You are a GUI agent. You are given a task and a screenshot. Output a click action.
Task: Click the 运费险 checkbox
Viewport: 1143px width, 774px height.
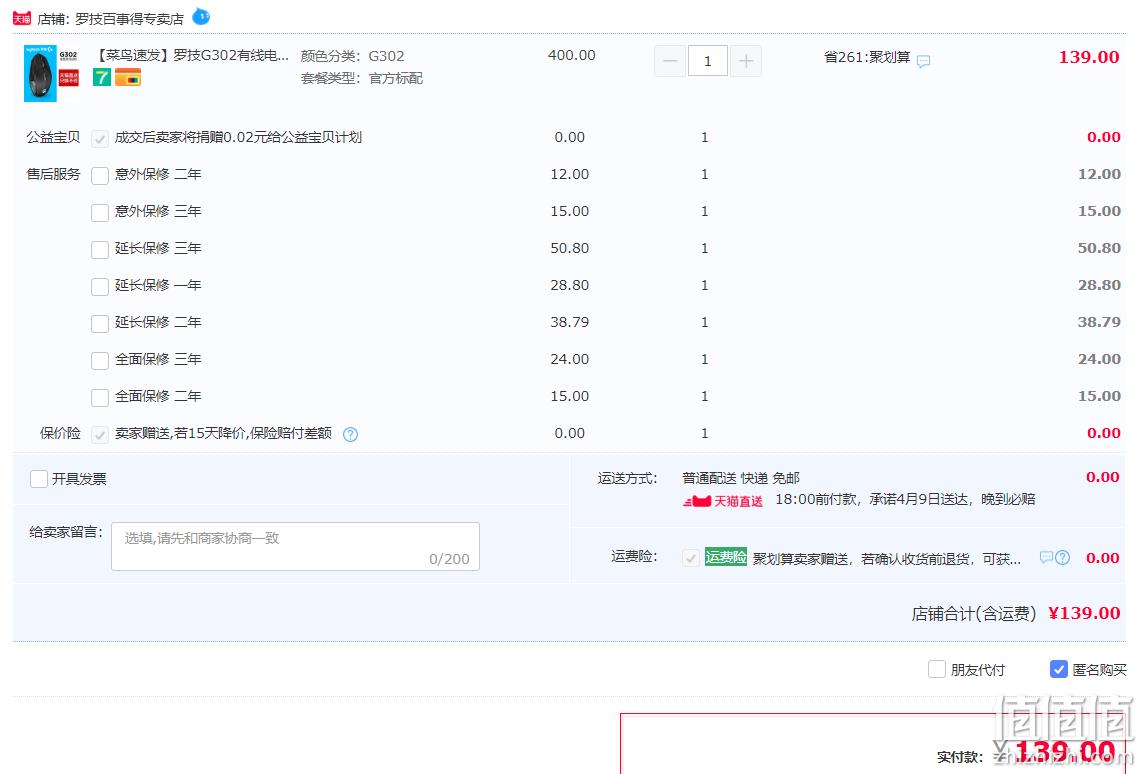[x=690, y=558]
